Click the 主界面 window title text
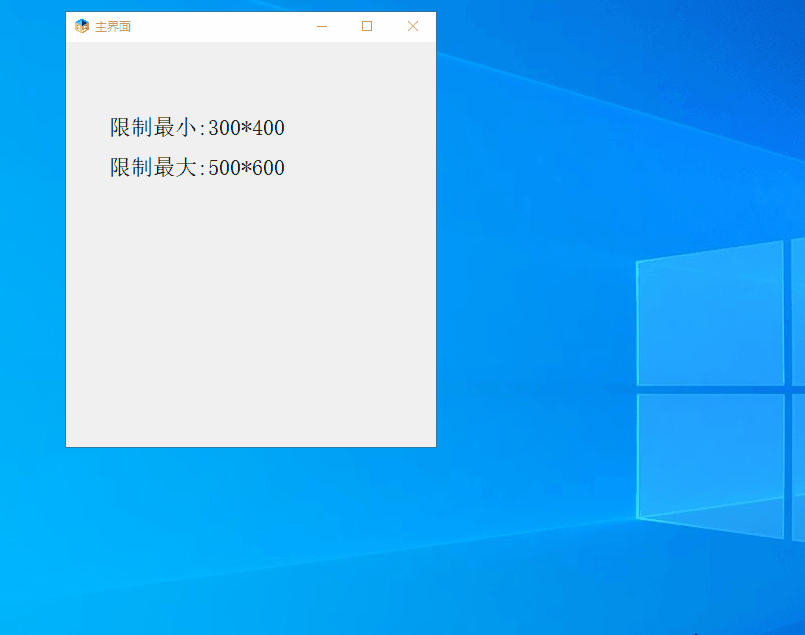805x635 pixels. [x=113, y=27]
